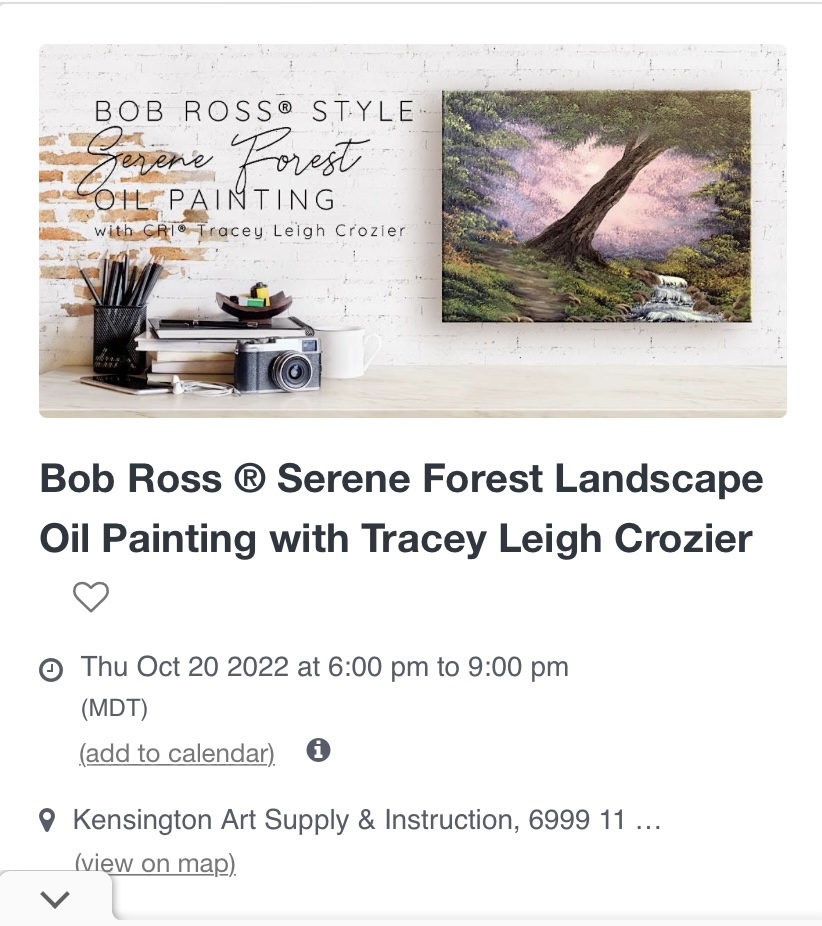Click the vintage camera in the banner image
Viewport: 822px width, 926px height.
[x=277, y=364]
